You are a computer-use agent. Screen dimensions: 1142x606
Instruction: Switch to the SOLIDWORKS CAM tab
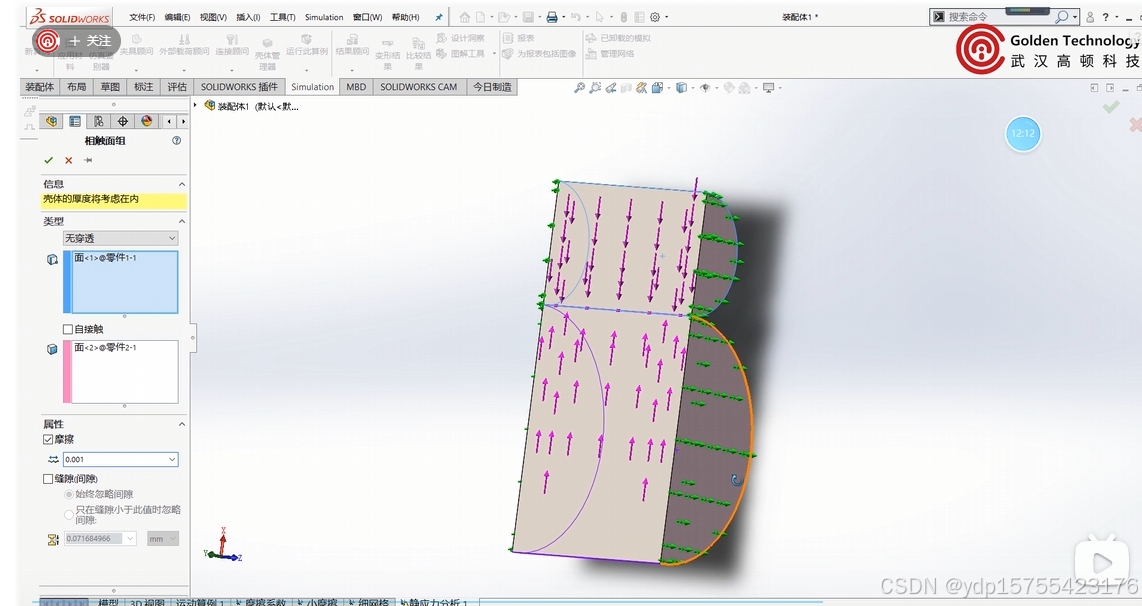pos(419,87)
